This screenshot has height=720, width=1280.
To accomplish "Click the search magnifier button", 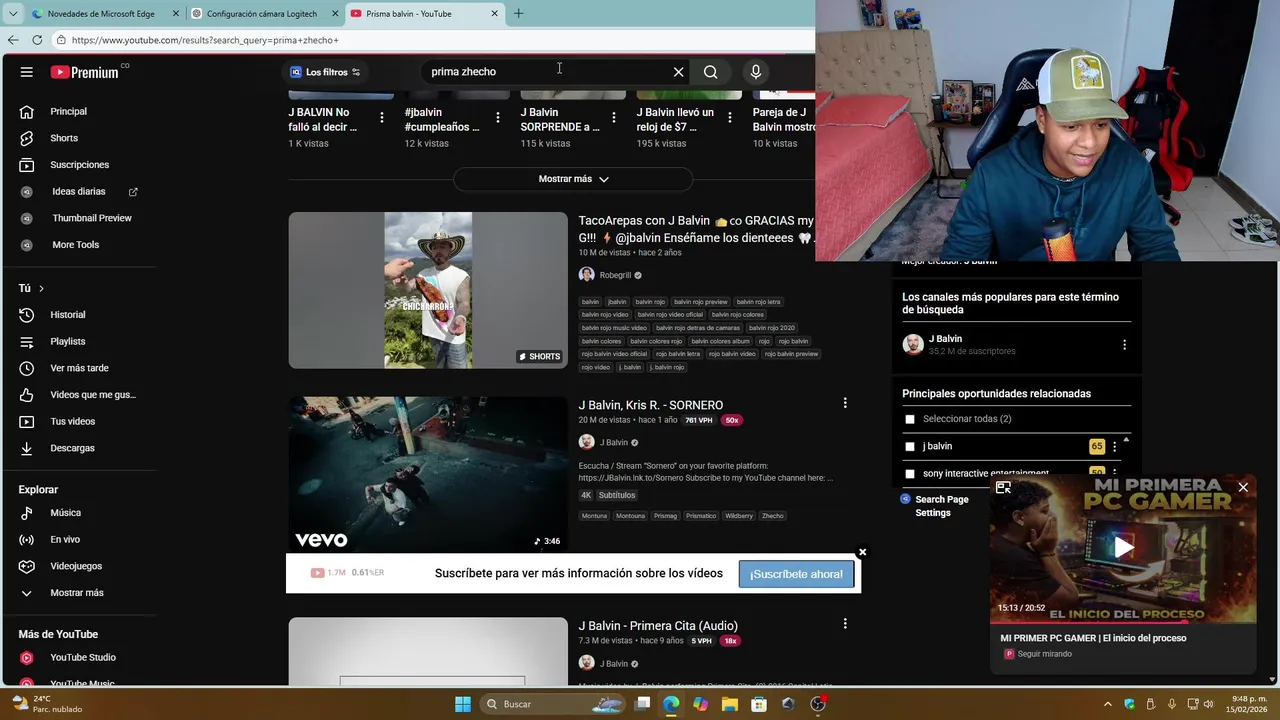I will pos(710,72).
